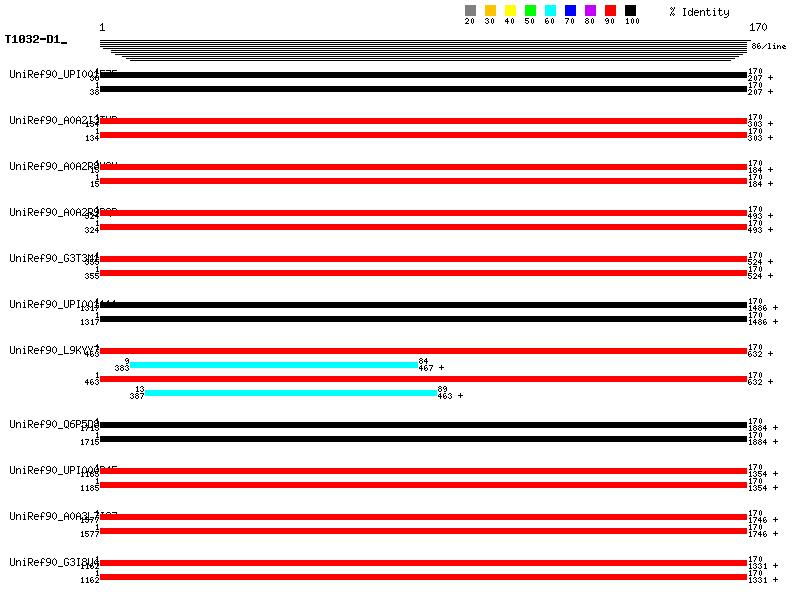Click the T1032-D1_ query label

tap(35, 40)
